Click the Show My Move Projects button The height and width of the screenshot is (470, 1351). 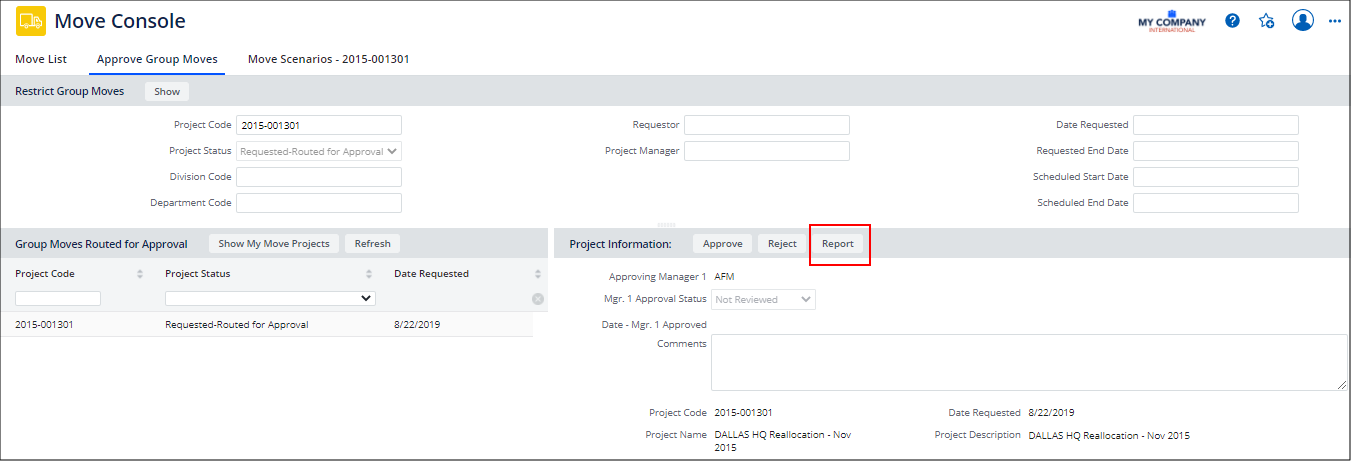click(274, 244)
